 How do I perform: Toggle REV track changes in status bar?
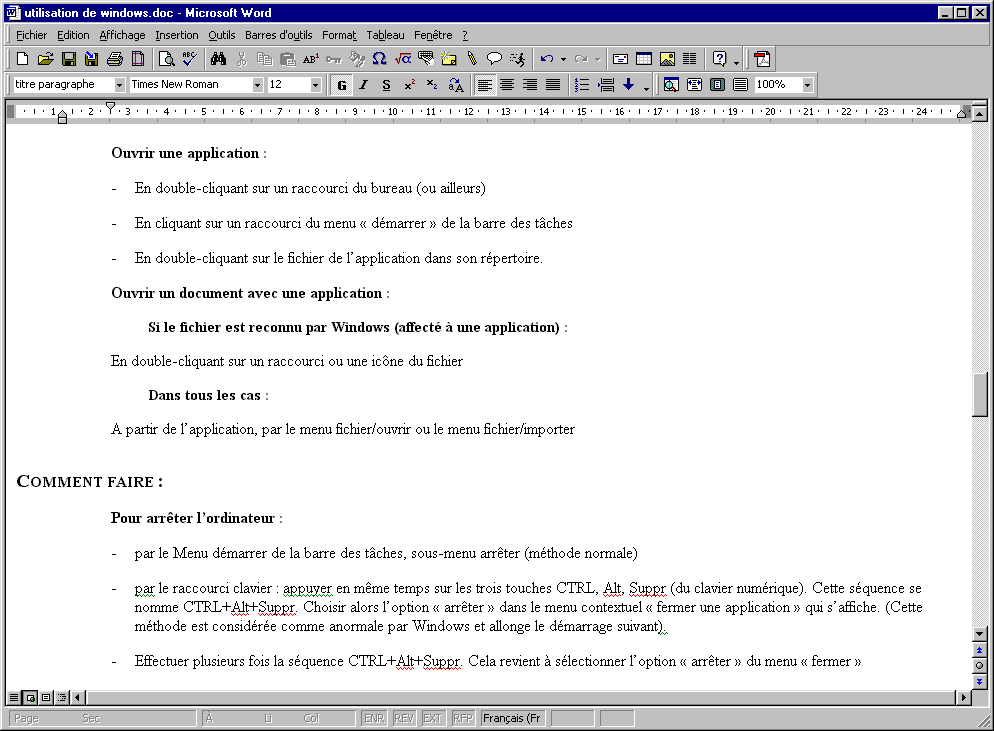click(404, 718)
